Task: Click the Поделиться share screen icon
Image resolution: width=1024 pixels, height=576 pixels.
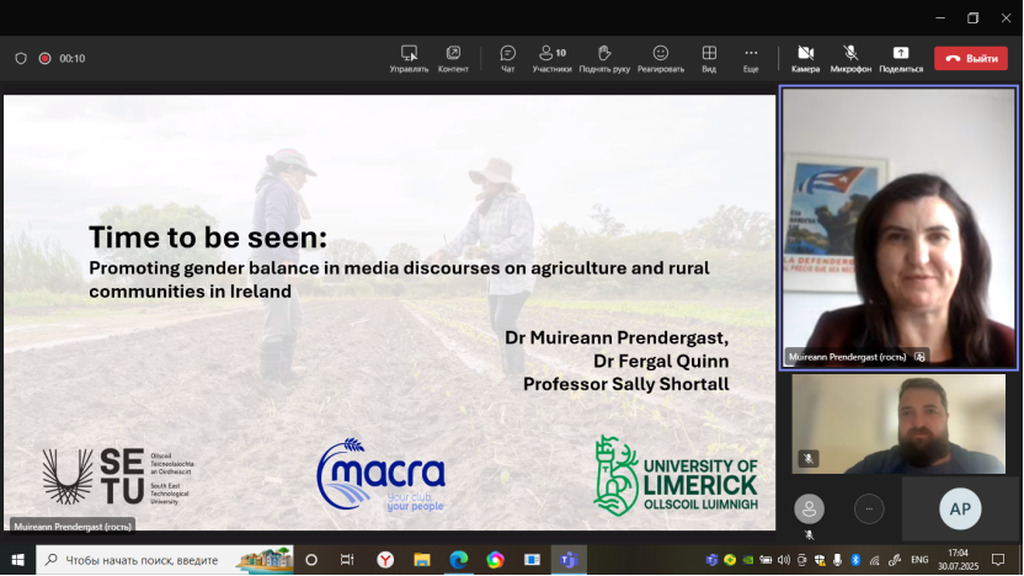Action: 900,58
